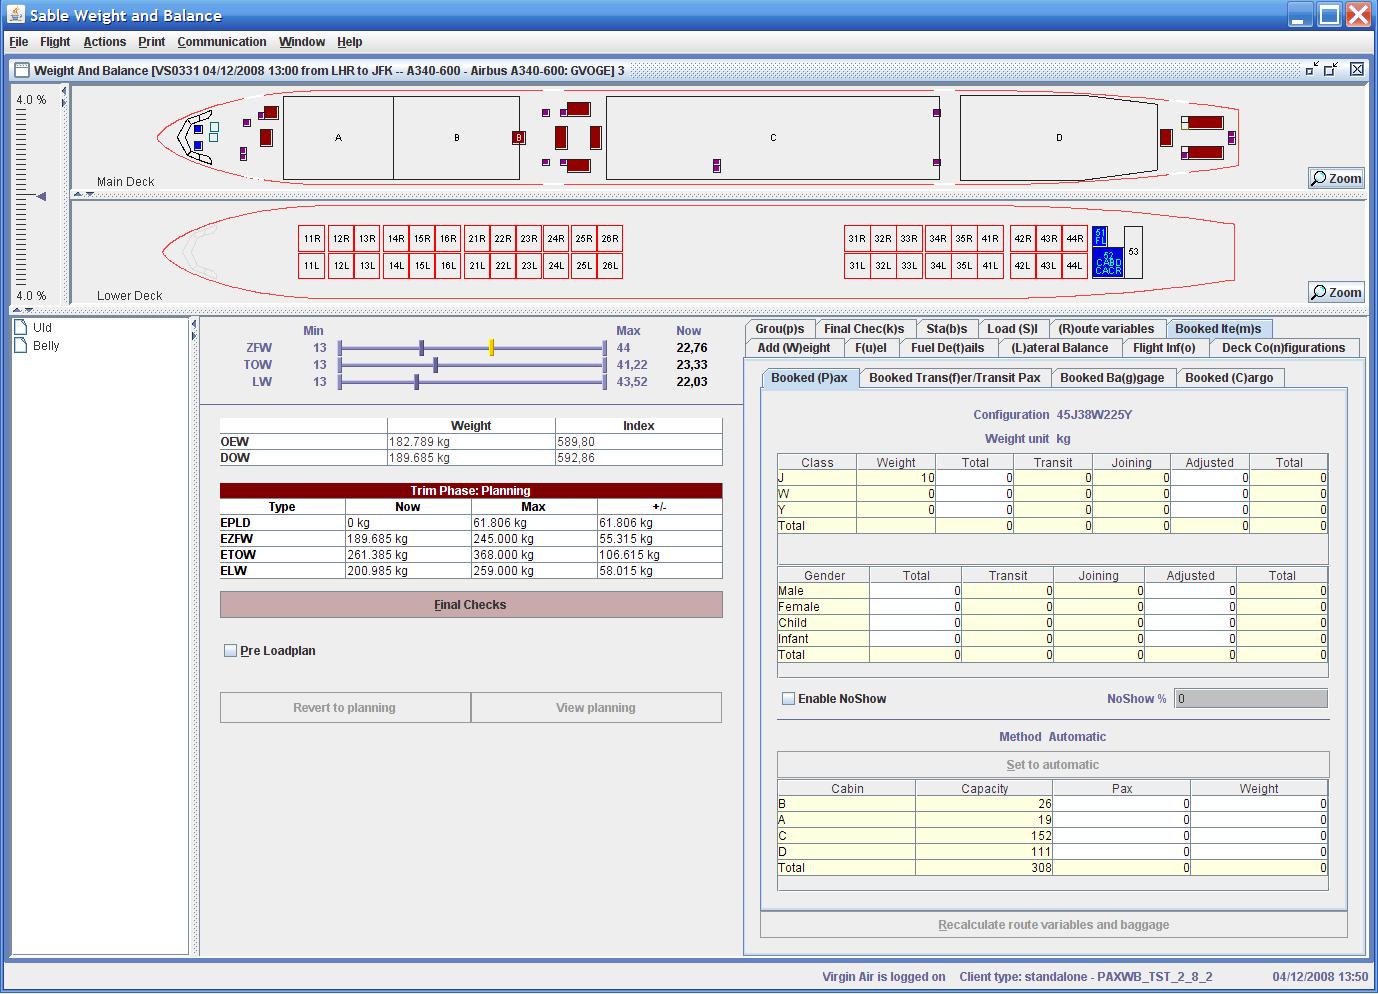Select the Uld document icon in the tree
Image resolution: width=1378 pixels, height=994 pixels.
pos(21,327)
